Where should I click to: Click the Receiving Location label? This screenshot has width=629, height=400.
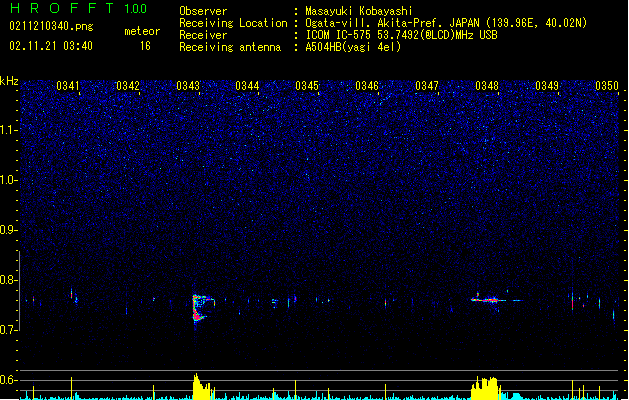tap(233, 23)
